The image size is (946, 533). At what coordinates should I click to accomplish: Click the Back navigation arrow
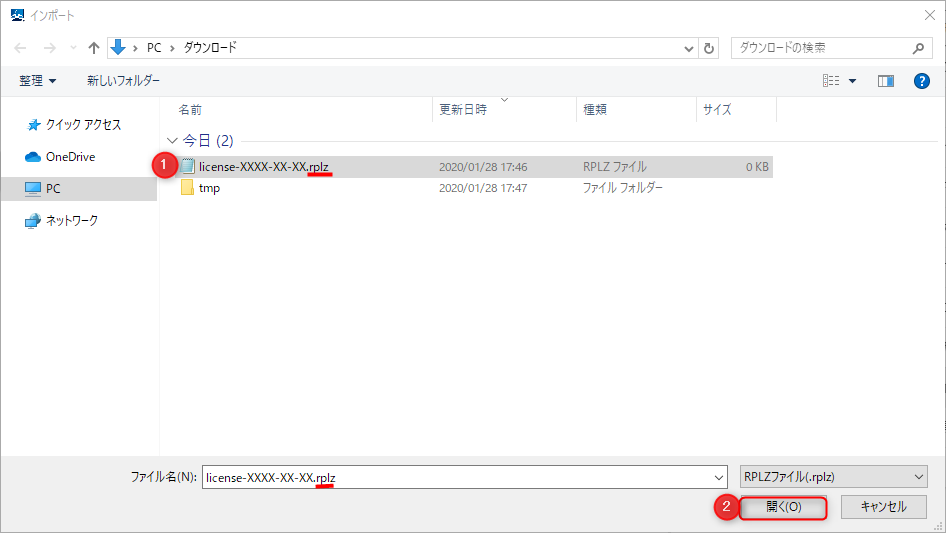20,48
